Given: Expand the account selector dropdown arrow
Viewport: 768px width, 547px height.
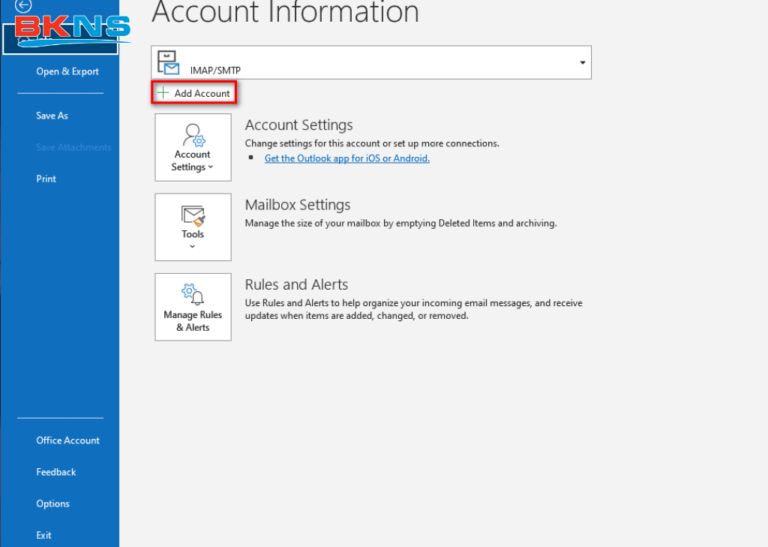Looking at the screenshot, I should (582, 62).
